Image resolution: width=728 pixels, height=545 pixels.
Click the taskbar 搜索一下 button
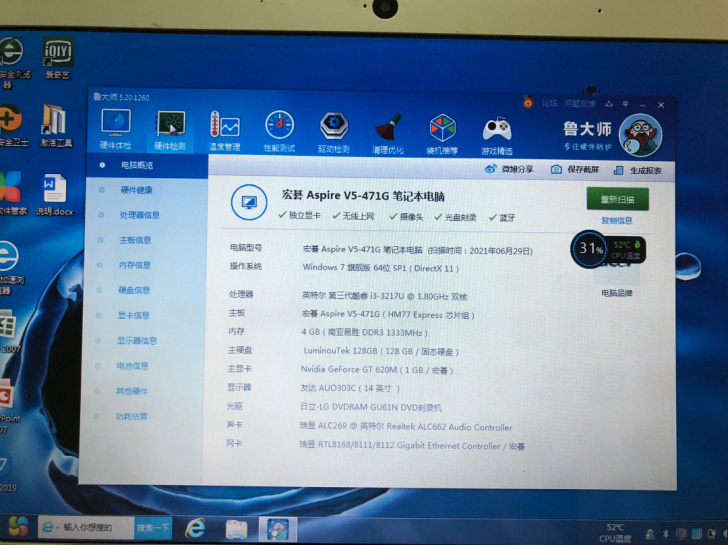[x=153, y=527]
